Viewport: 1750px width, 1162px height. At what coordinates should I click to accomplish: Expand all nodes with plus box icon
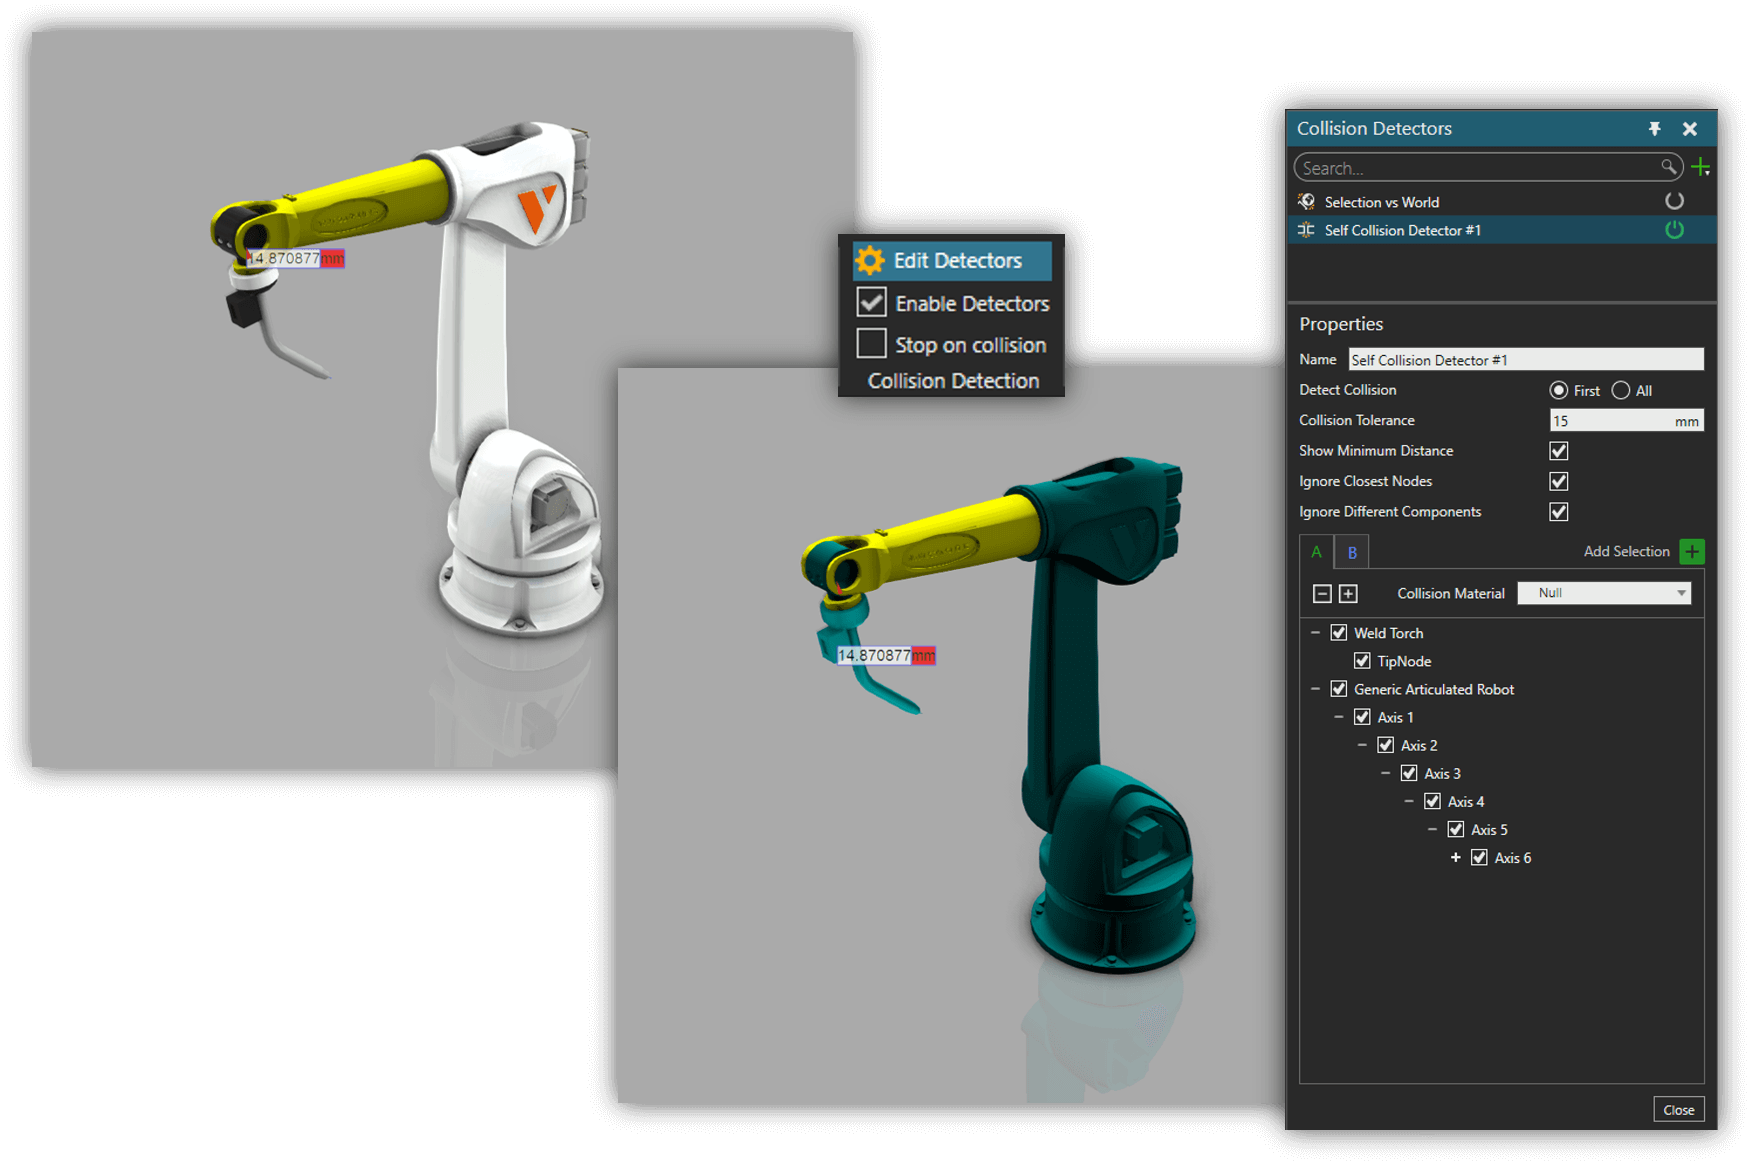(x=1348, y=594)
